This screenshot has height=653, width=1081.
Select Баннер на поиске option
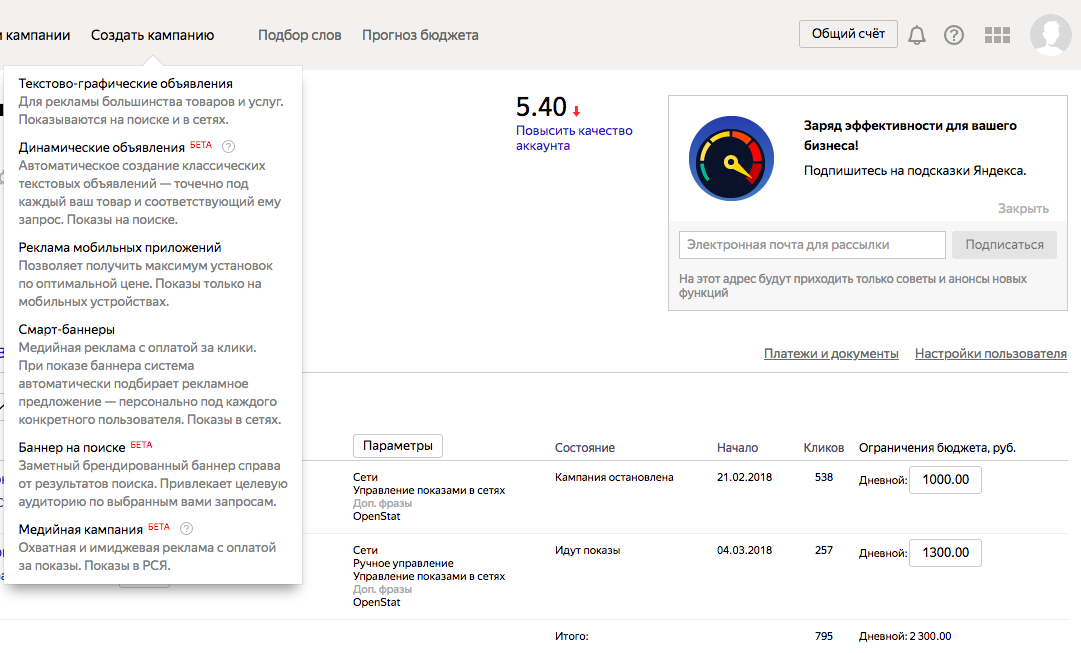coord(72,448)
